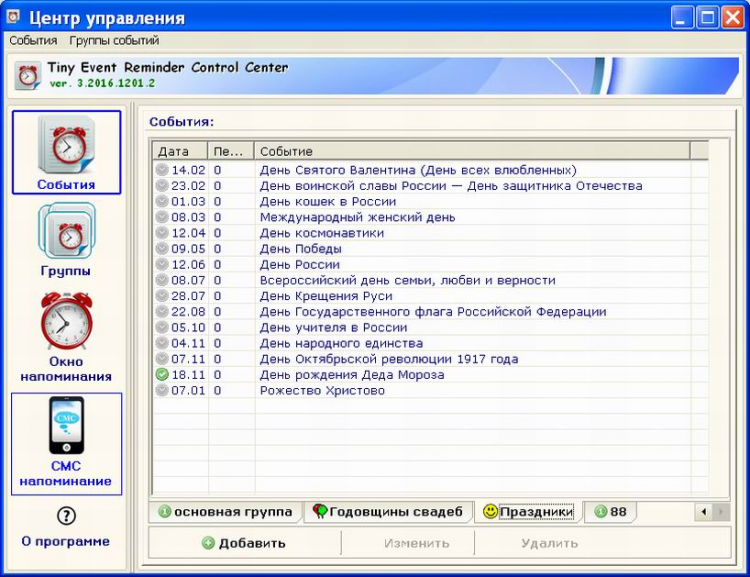750x577 pixels.
Task: Toggle status icon of the 08.07 event
Action: click(163, 280)
